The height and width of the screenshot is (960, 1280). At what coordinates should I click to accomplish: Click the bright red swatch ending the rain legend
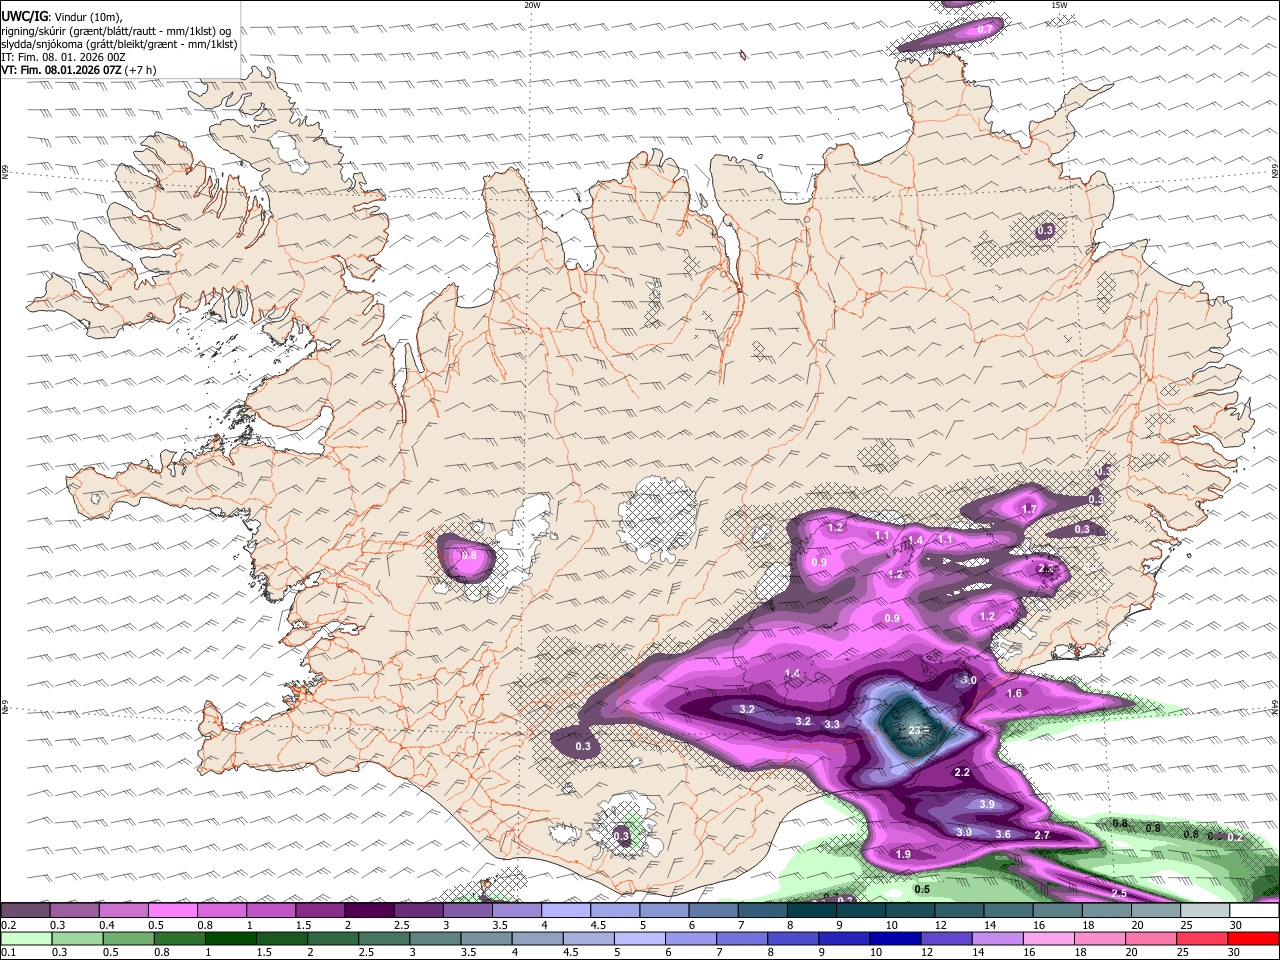pyautogui.click(x=1253, y=939)
